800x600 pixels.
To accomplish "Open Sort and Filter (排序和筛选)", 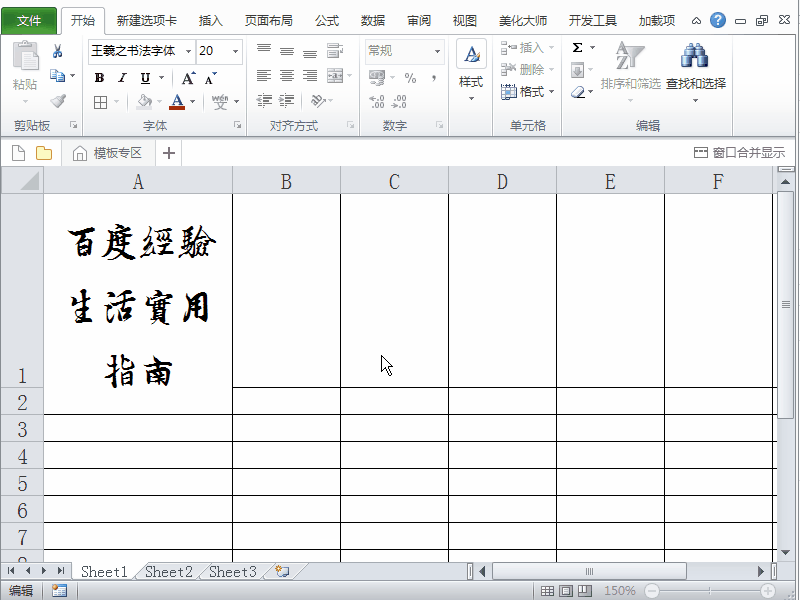I will click(x=631, y=71).
